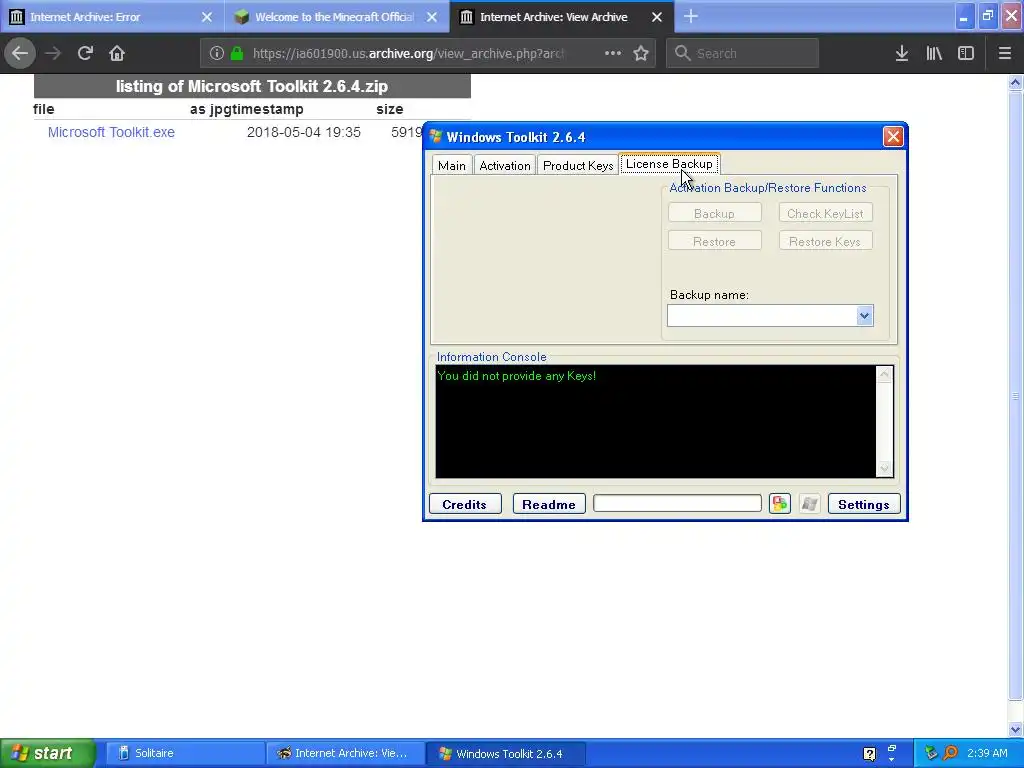The width and height of the screenshot is (1024, 768).
Task: Click the green padlock security icon
Action: point(237,54)
